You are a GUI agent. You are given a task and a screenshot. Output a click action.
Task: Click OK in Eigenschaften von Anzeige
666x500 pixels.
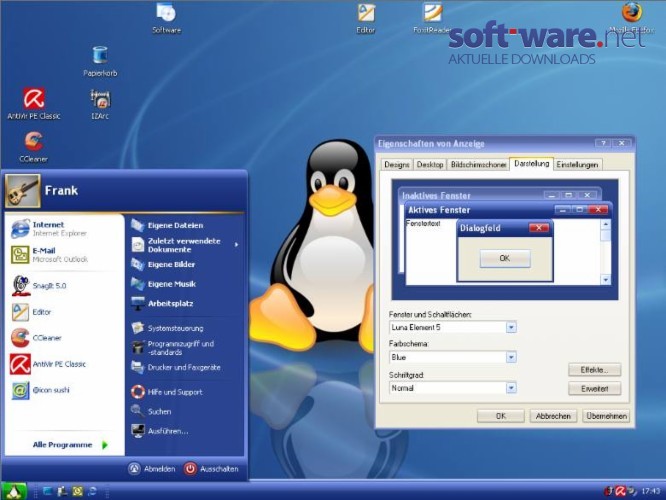click(x=501, y=416)
